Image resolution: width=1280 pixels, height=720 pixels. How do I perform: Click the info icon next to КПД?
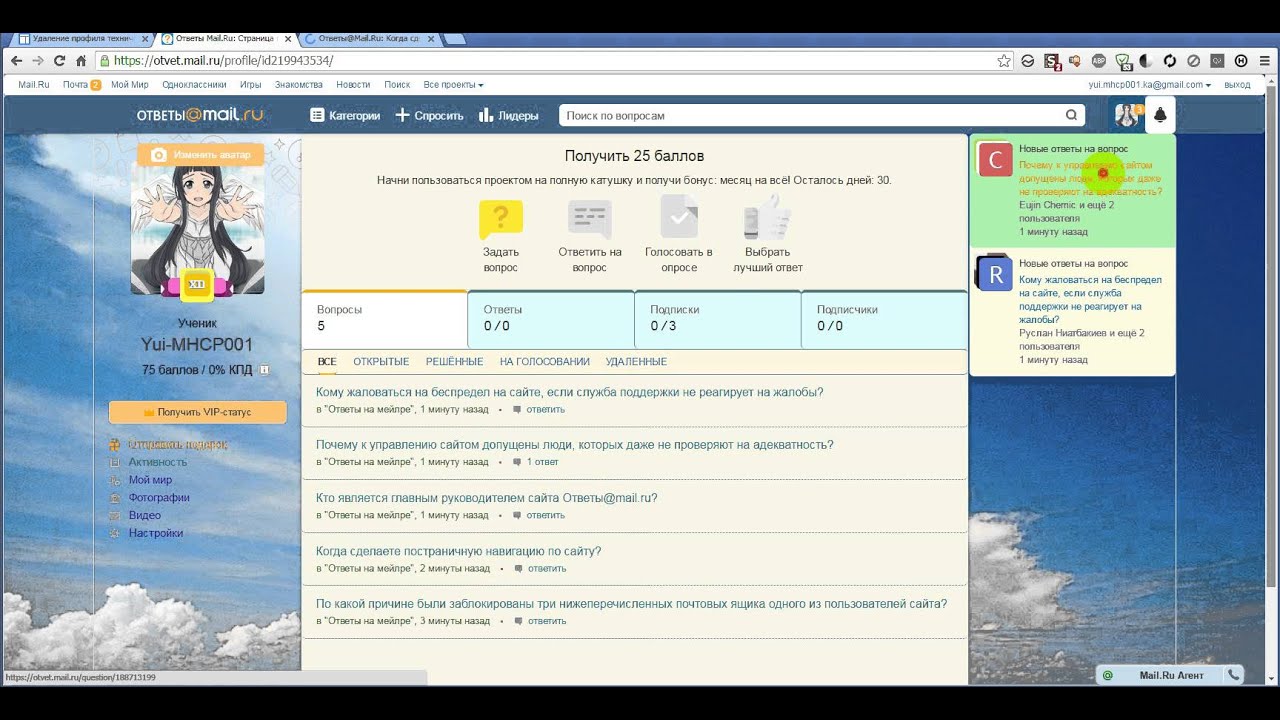(264, 370)
